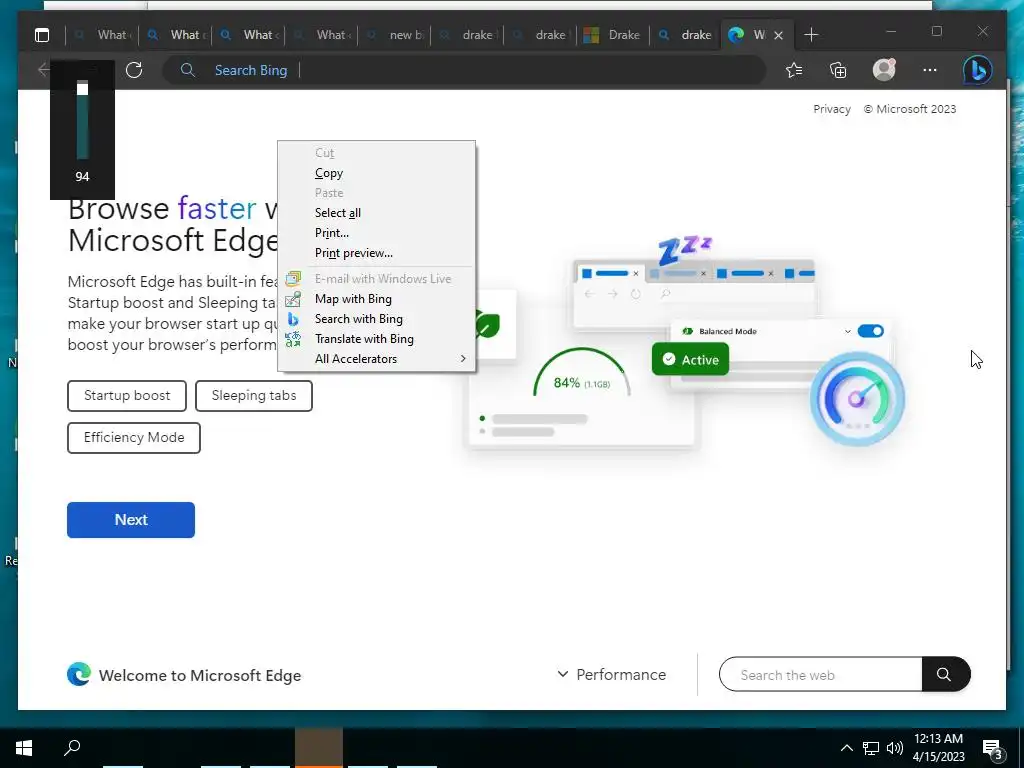This screenshot has width=1024, height=768.
Task: Show hidden system tray icons
Action: 846,748
